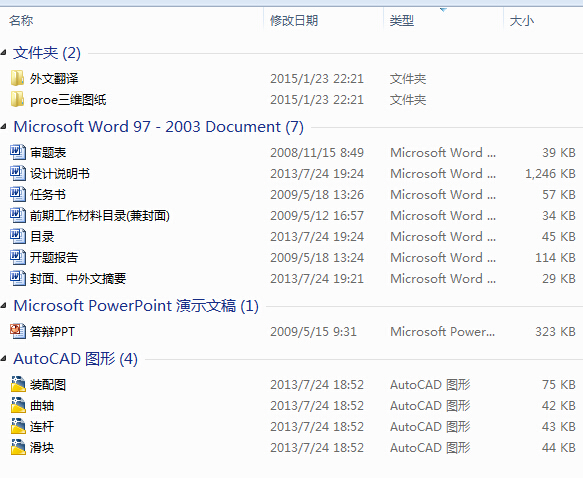This screenshot has width=583, height=478.
Task: Select the file named 答辩PPT
Action: tap(52, 331)
